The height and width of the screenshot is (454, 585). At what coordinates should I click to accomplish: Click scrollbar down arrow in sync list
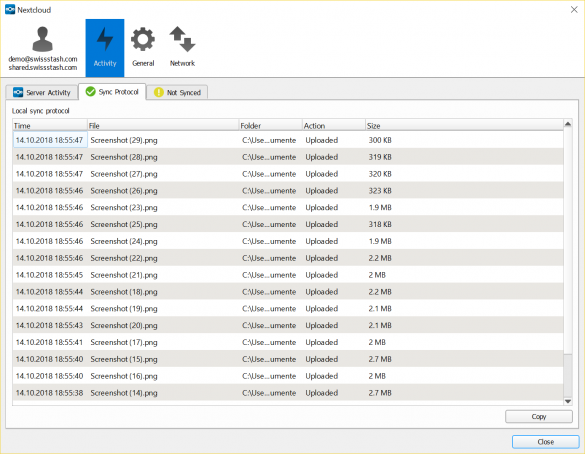click(568, 401)
